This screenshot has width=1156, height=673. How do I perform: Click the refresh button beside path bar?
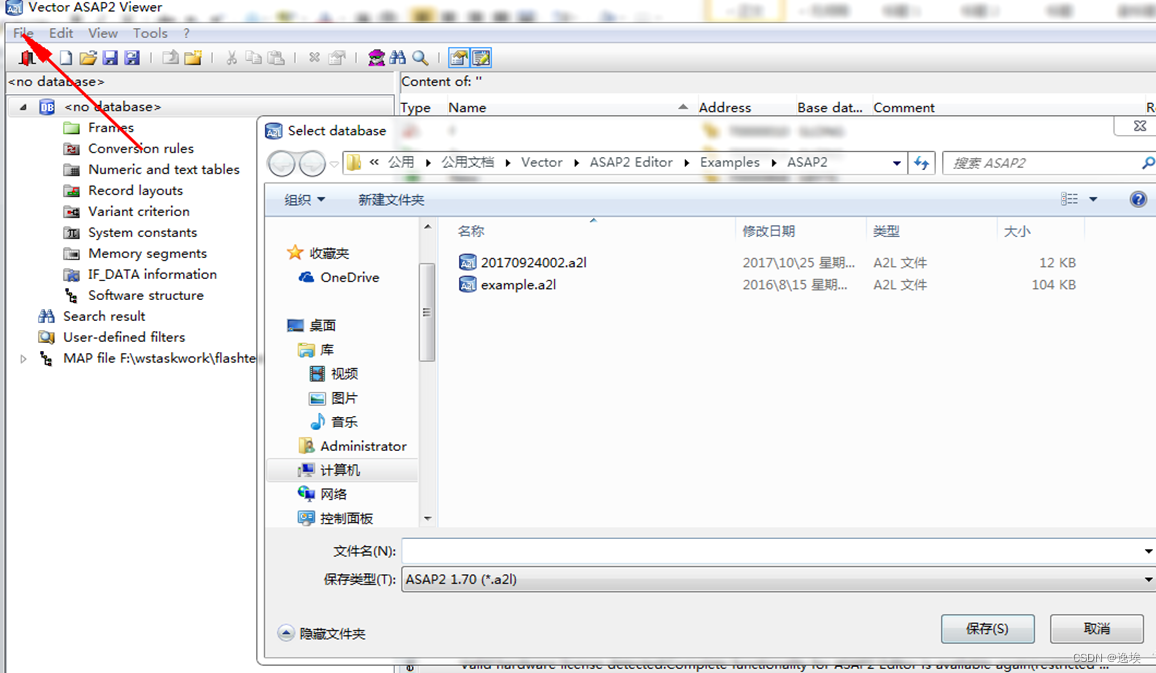click(922, 163)
